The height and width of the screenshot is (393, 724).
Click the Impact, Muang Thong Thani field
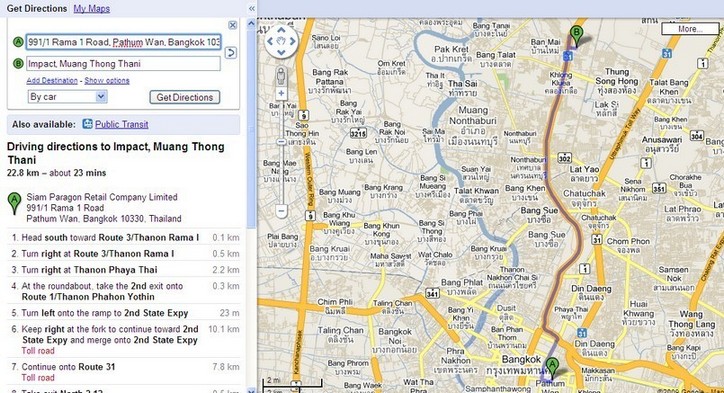(x=123, y=64)
